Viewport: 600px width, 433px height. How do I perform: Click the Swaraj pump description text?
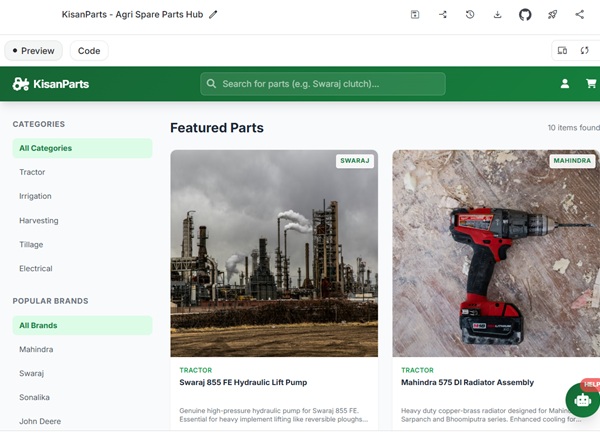[x=273, y=415]
